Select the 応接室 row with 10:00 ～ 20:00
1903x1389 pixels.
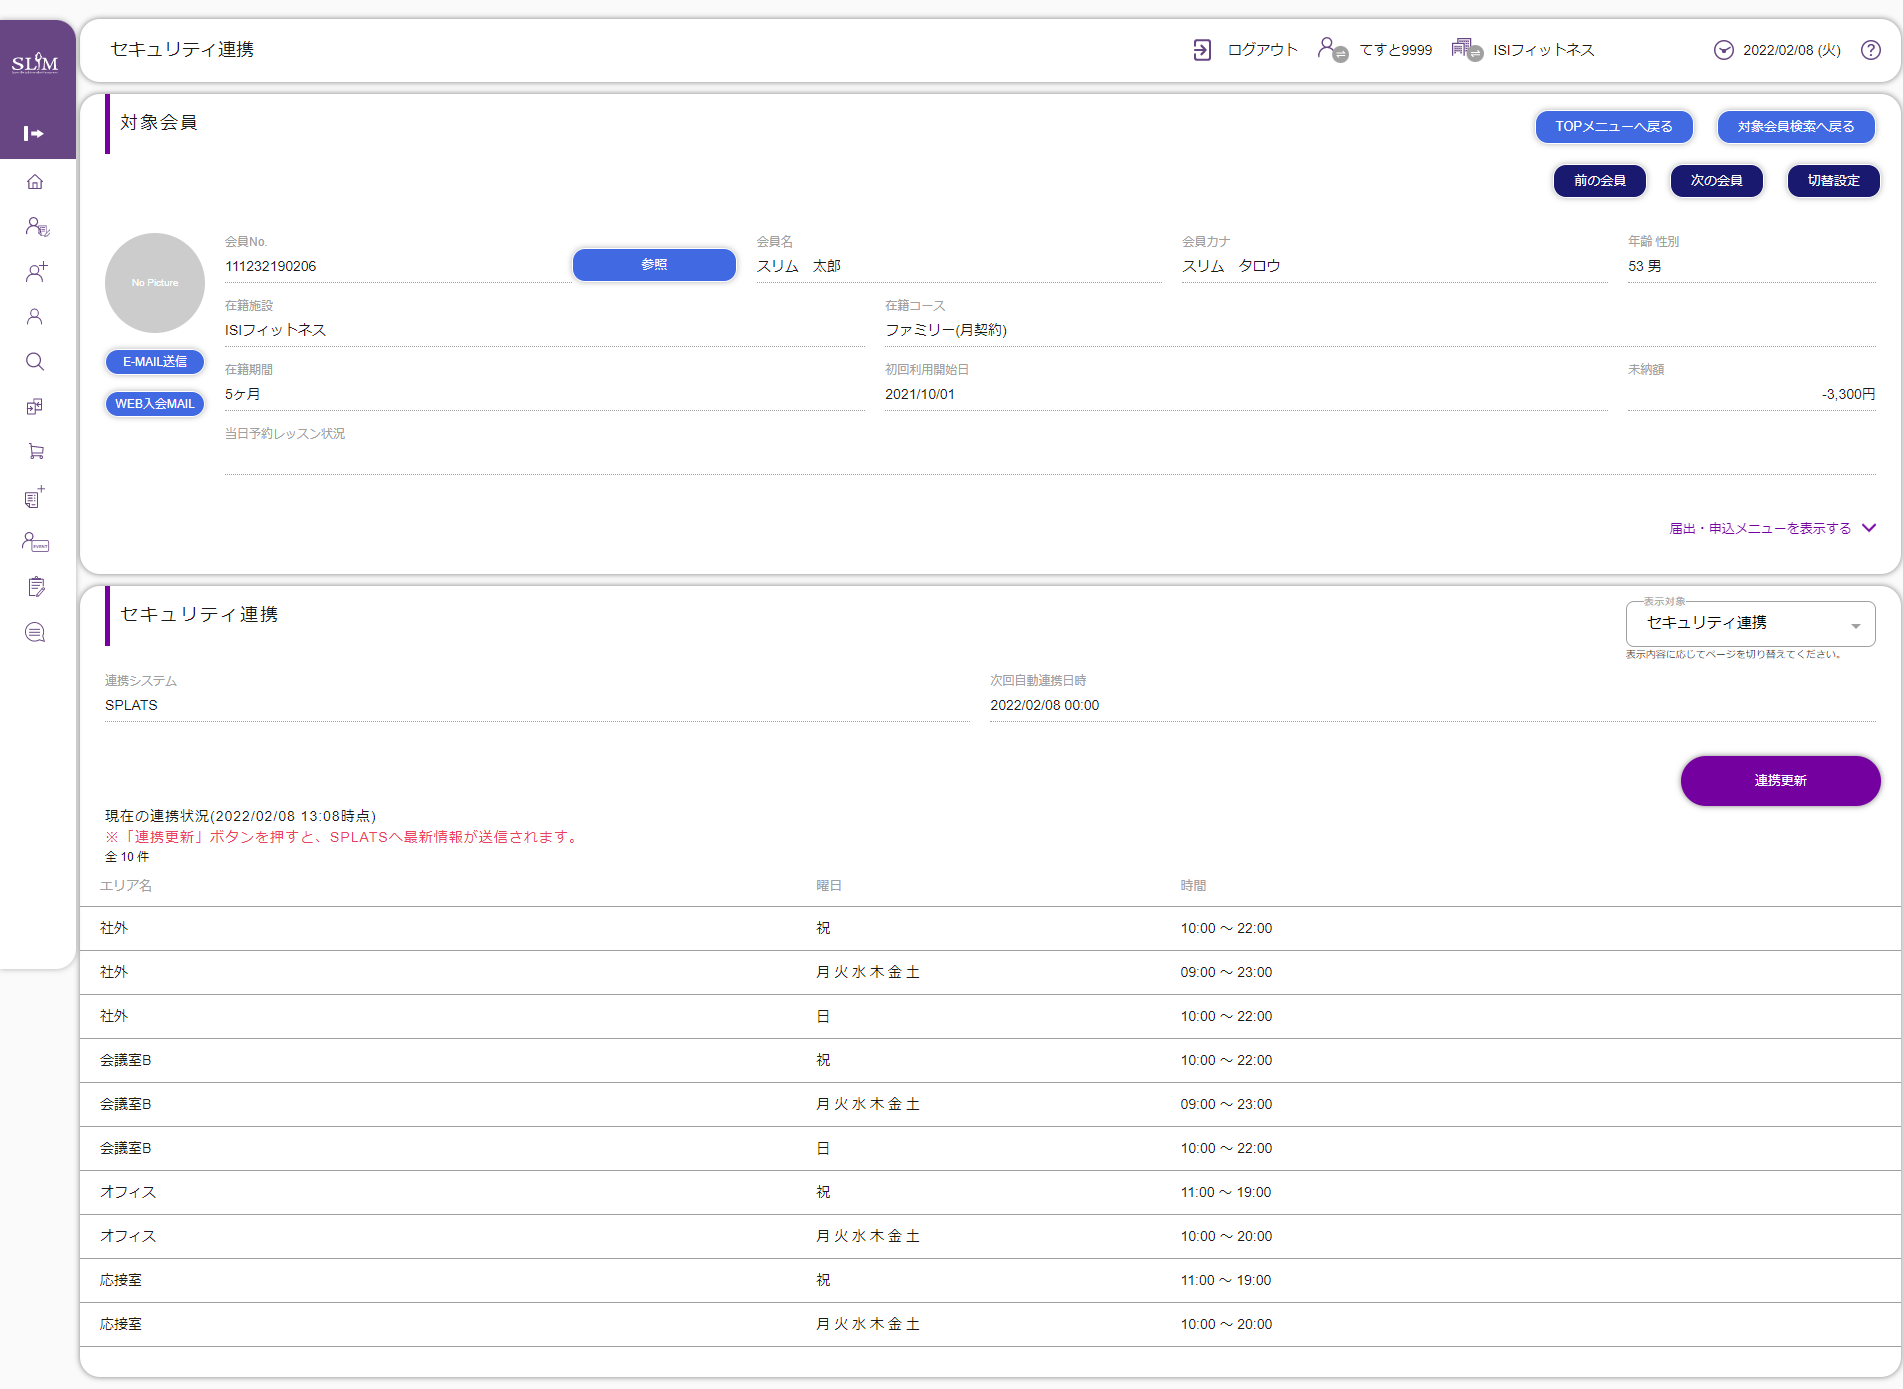pyautogui.click(x=990, y=1325)
